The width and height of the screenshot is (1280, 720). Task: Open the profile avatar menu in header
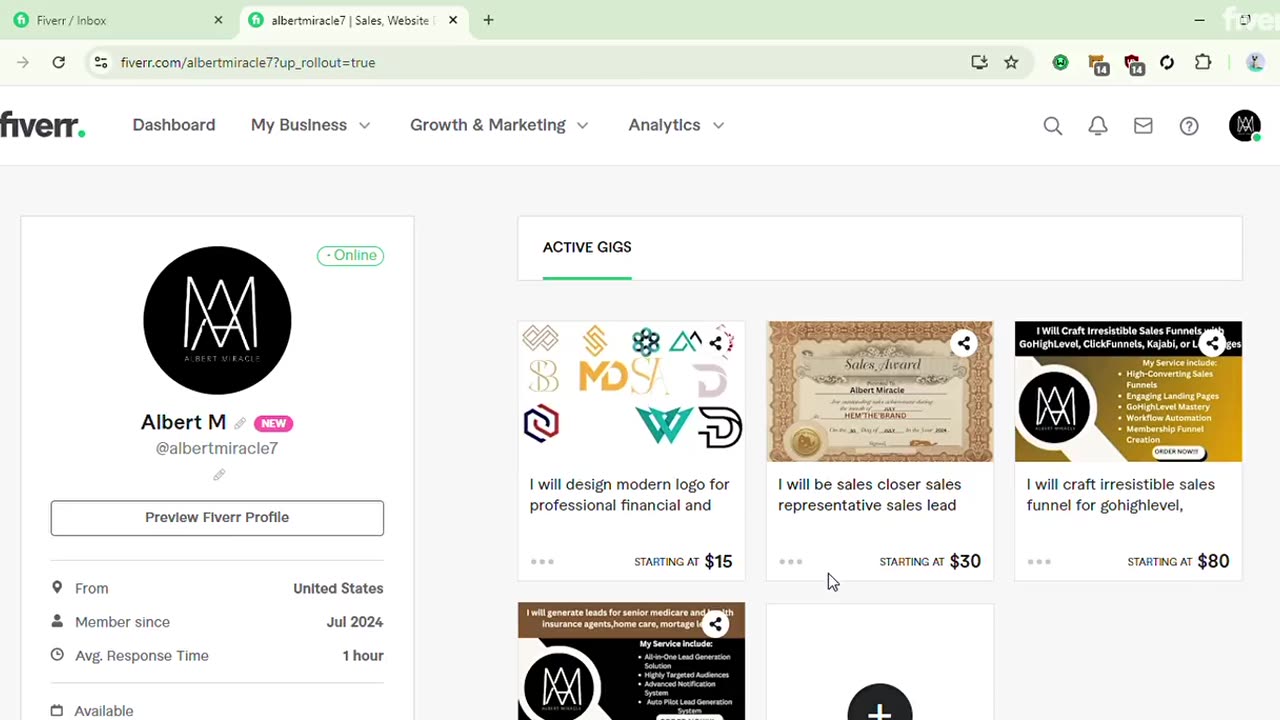point(1245,125)
